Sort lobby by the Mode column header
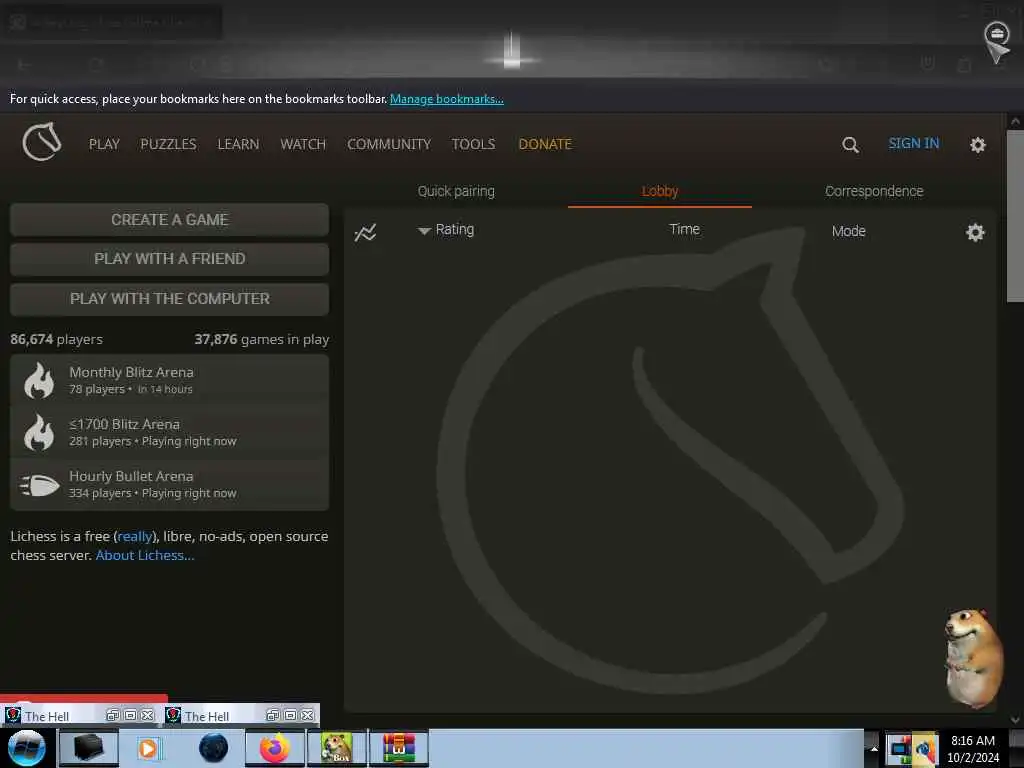The image size is (1024, 768). (x=848, y=231)
